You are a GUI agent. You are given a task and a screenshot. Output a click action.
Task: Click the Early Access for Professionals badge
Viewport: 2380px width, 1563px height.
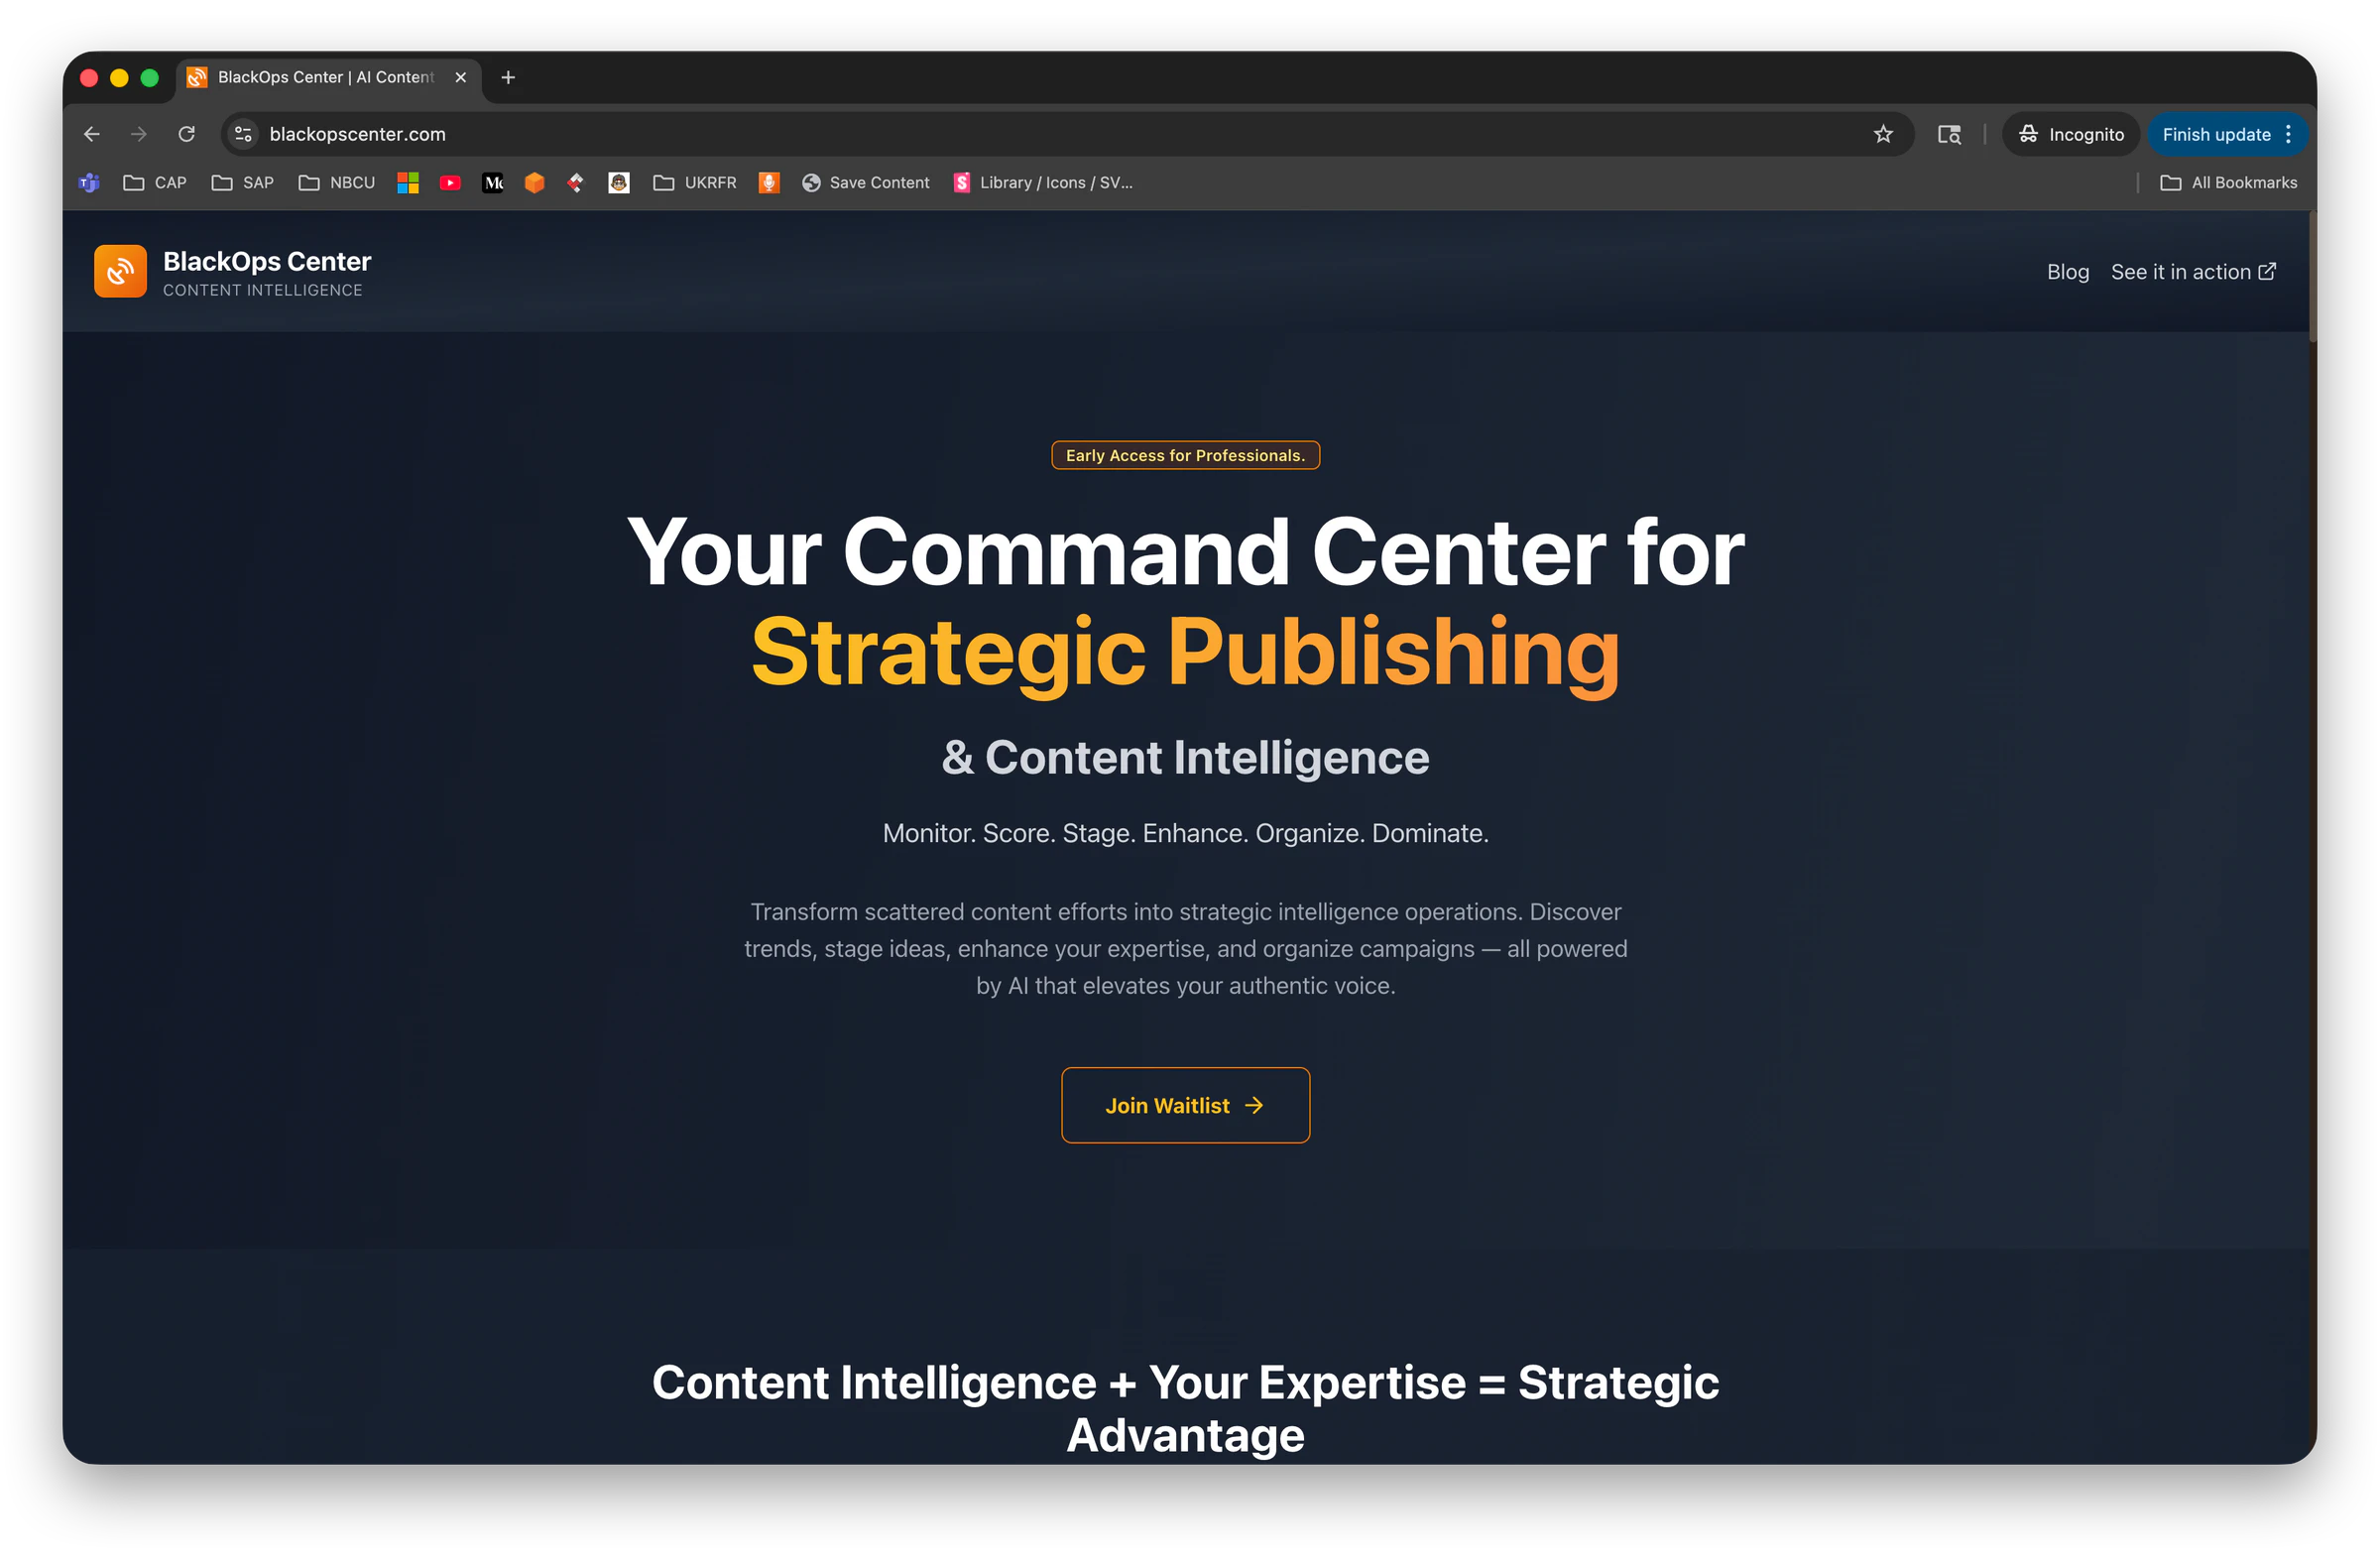[1186, 455]
